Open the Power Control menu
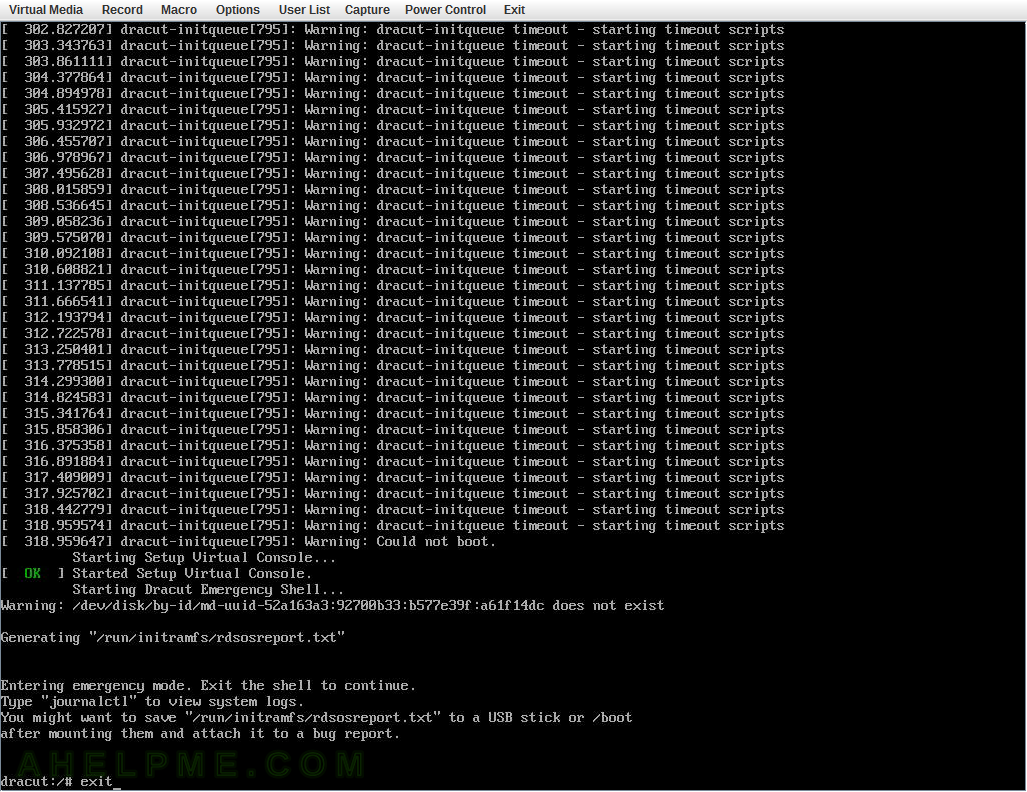 pos(445,10)
